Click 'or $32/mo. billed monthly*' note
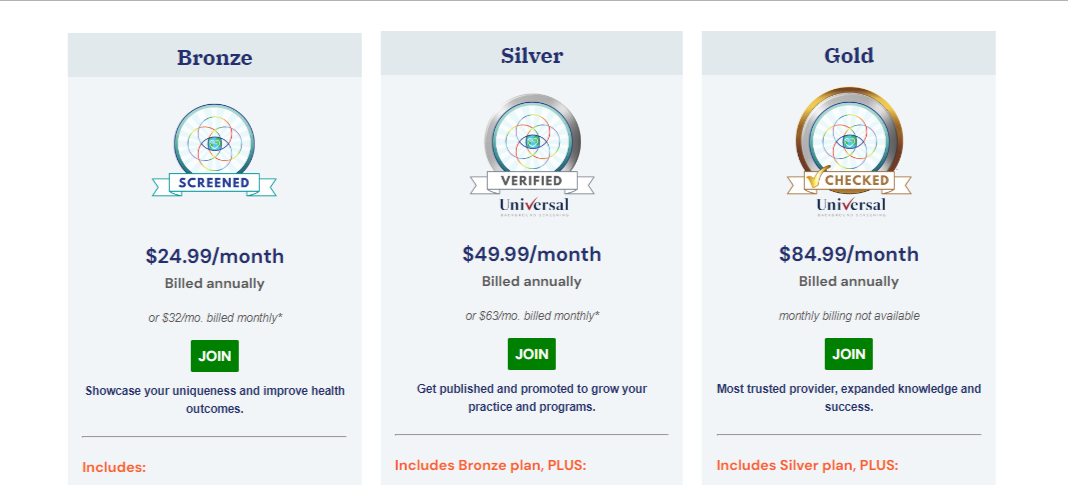1068x485 pixels. [215, 318]
